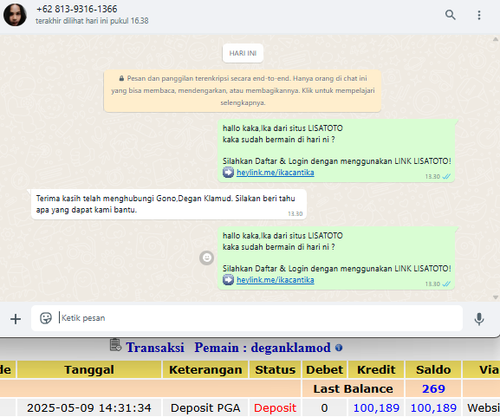Click the red Deposit status cell

275,408
